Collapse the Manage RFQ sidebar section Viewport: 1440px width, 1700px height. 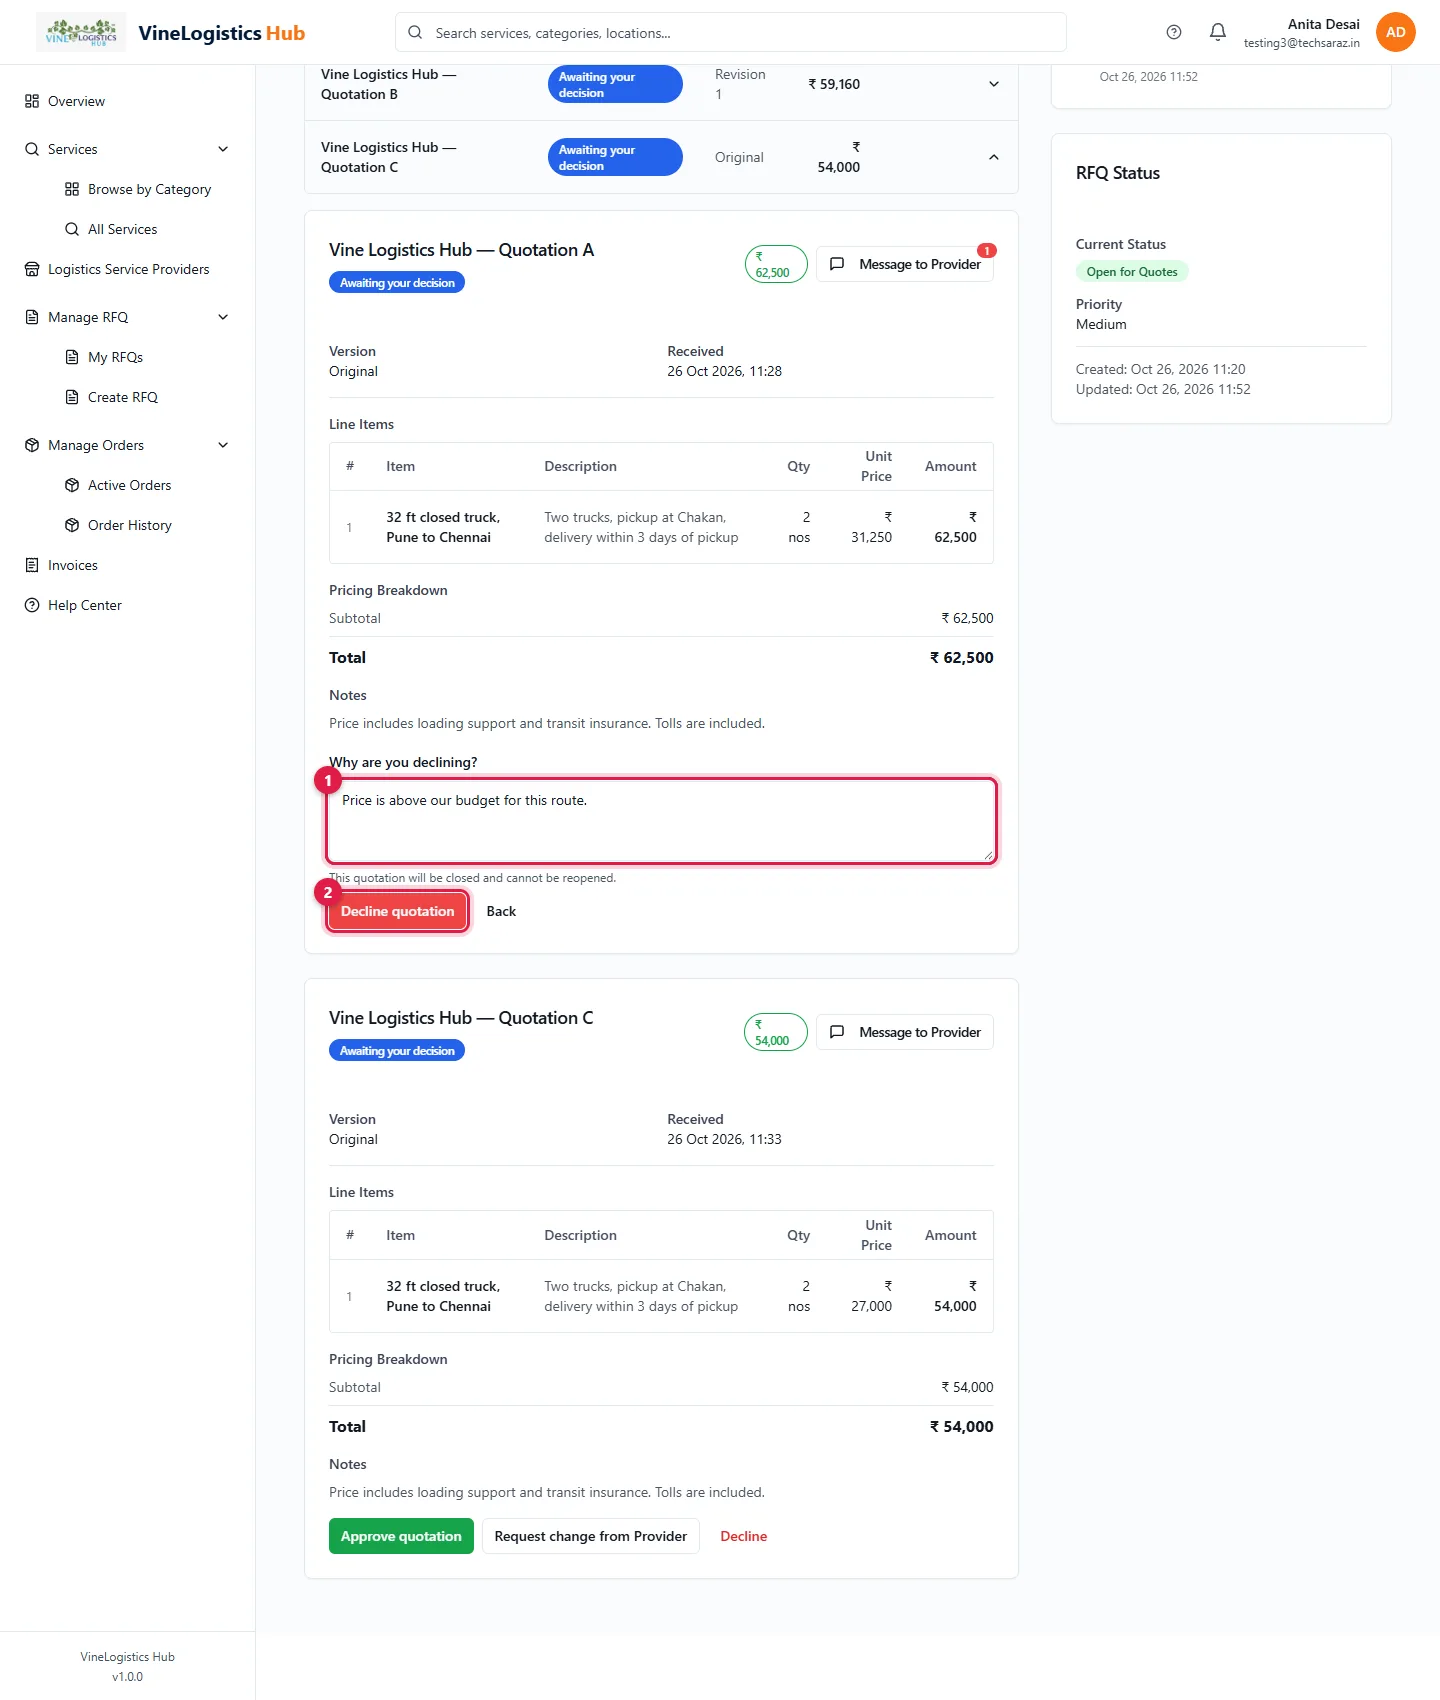[x=223, y=317]
